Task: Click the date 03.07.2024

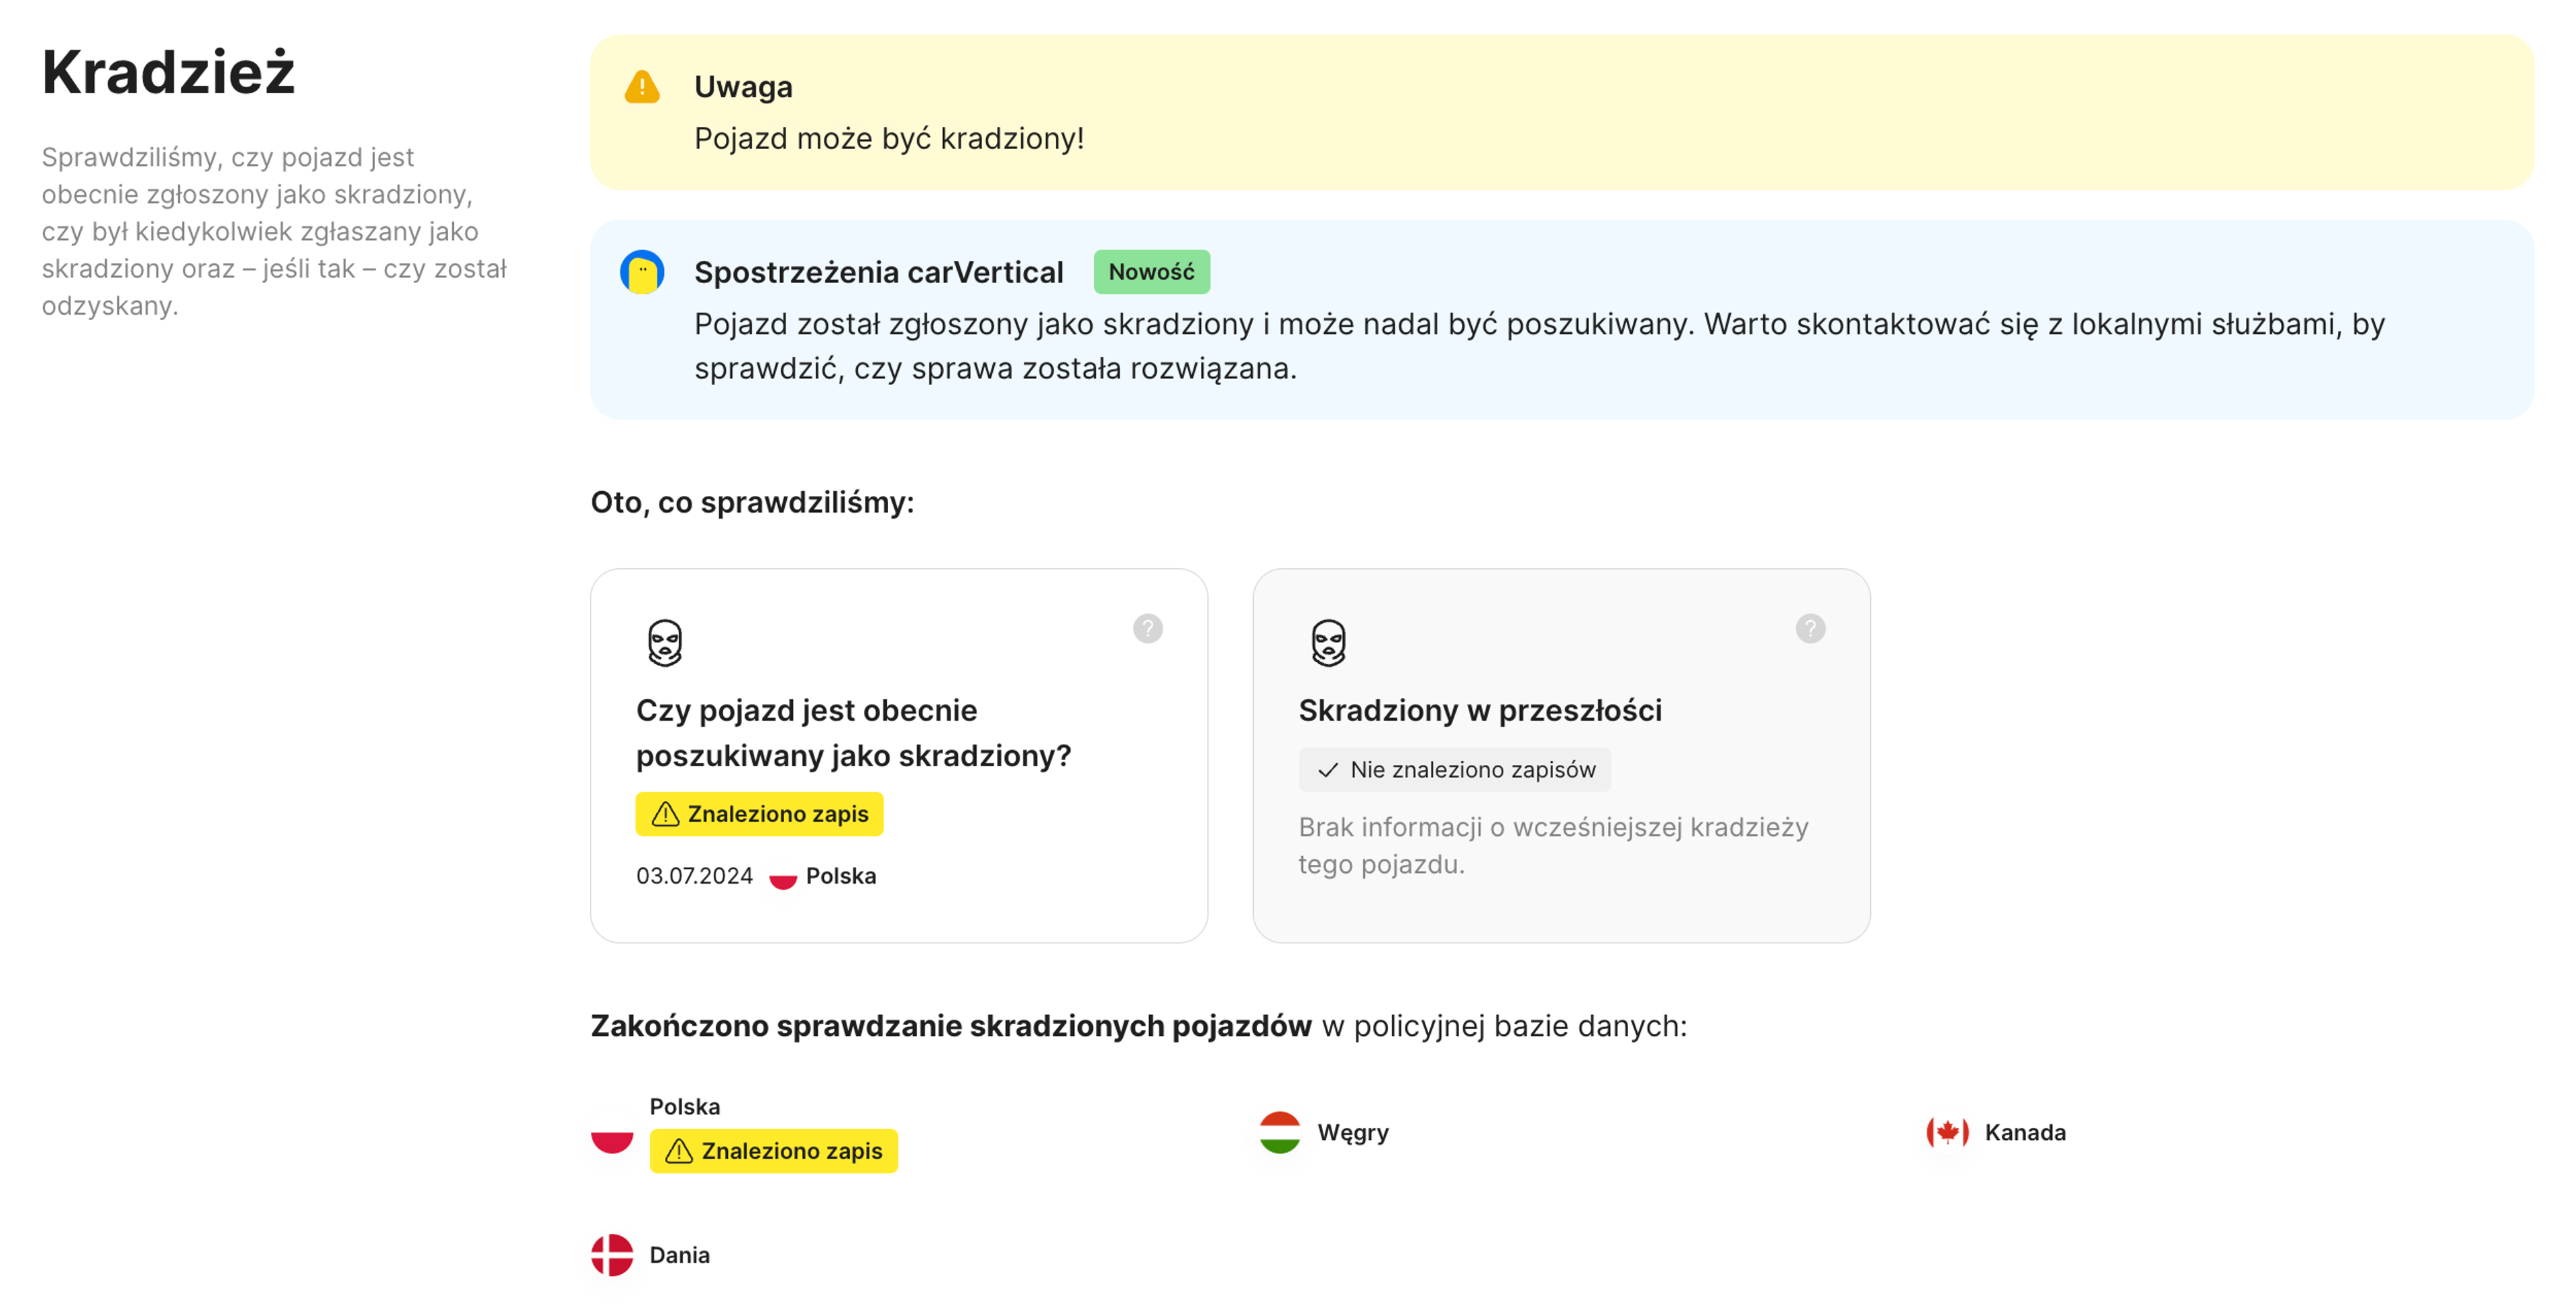Action: point(694,876)
